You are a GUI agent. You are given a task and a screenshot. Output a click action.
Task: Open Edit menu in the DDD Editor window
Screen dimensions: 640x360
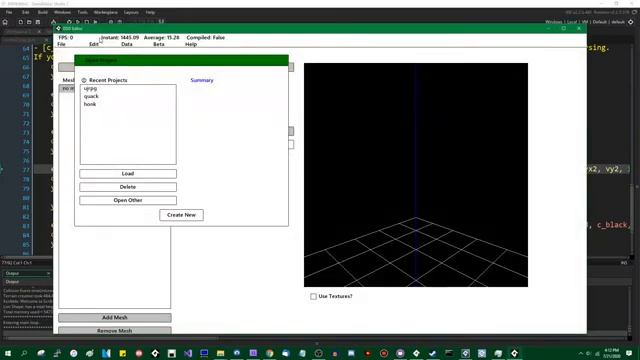tap(93, 44)
